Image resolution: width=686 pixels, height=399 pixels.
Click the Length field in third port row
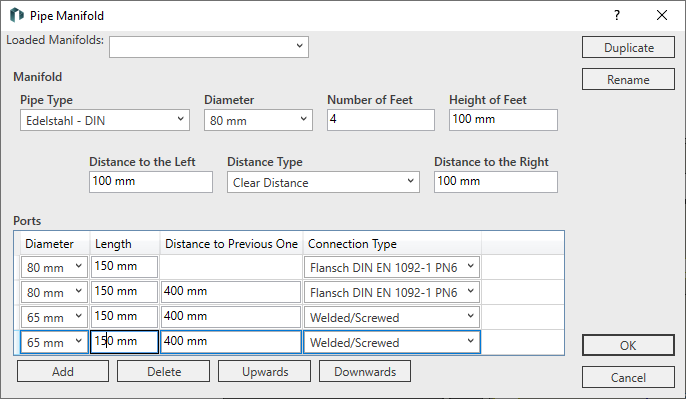[x=124, y=317]
